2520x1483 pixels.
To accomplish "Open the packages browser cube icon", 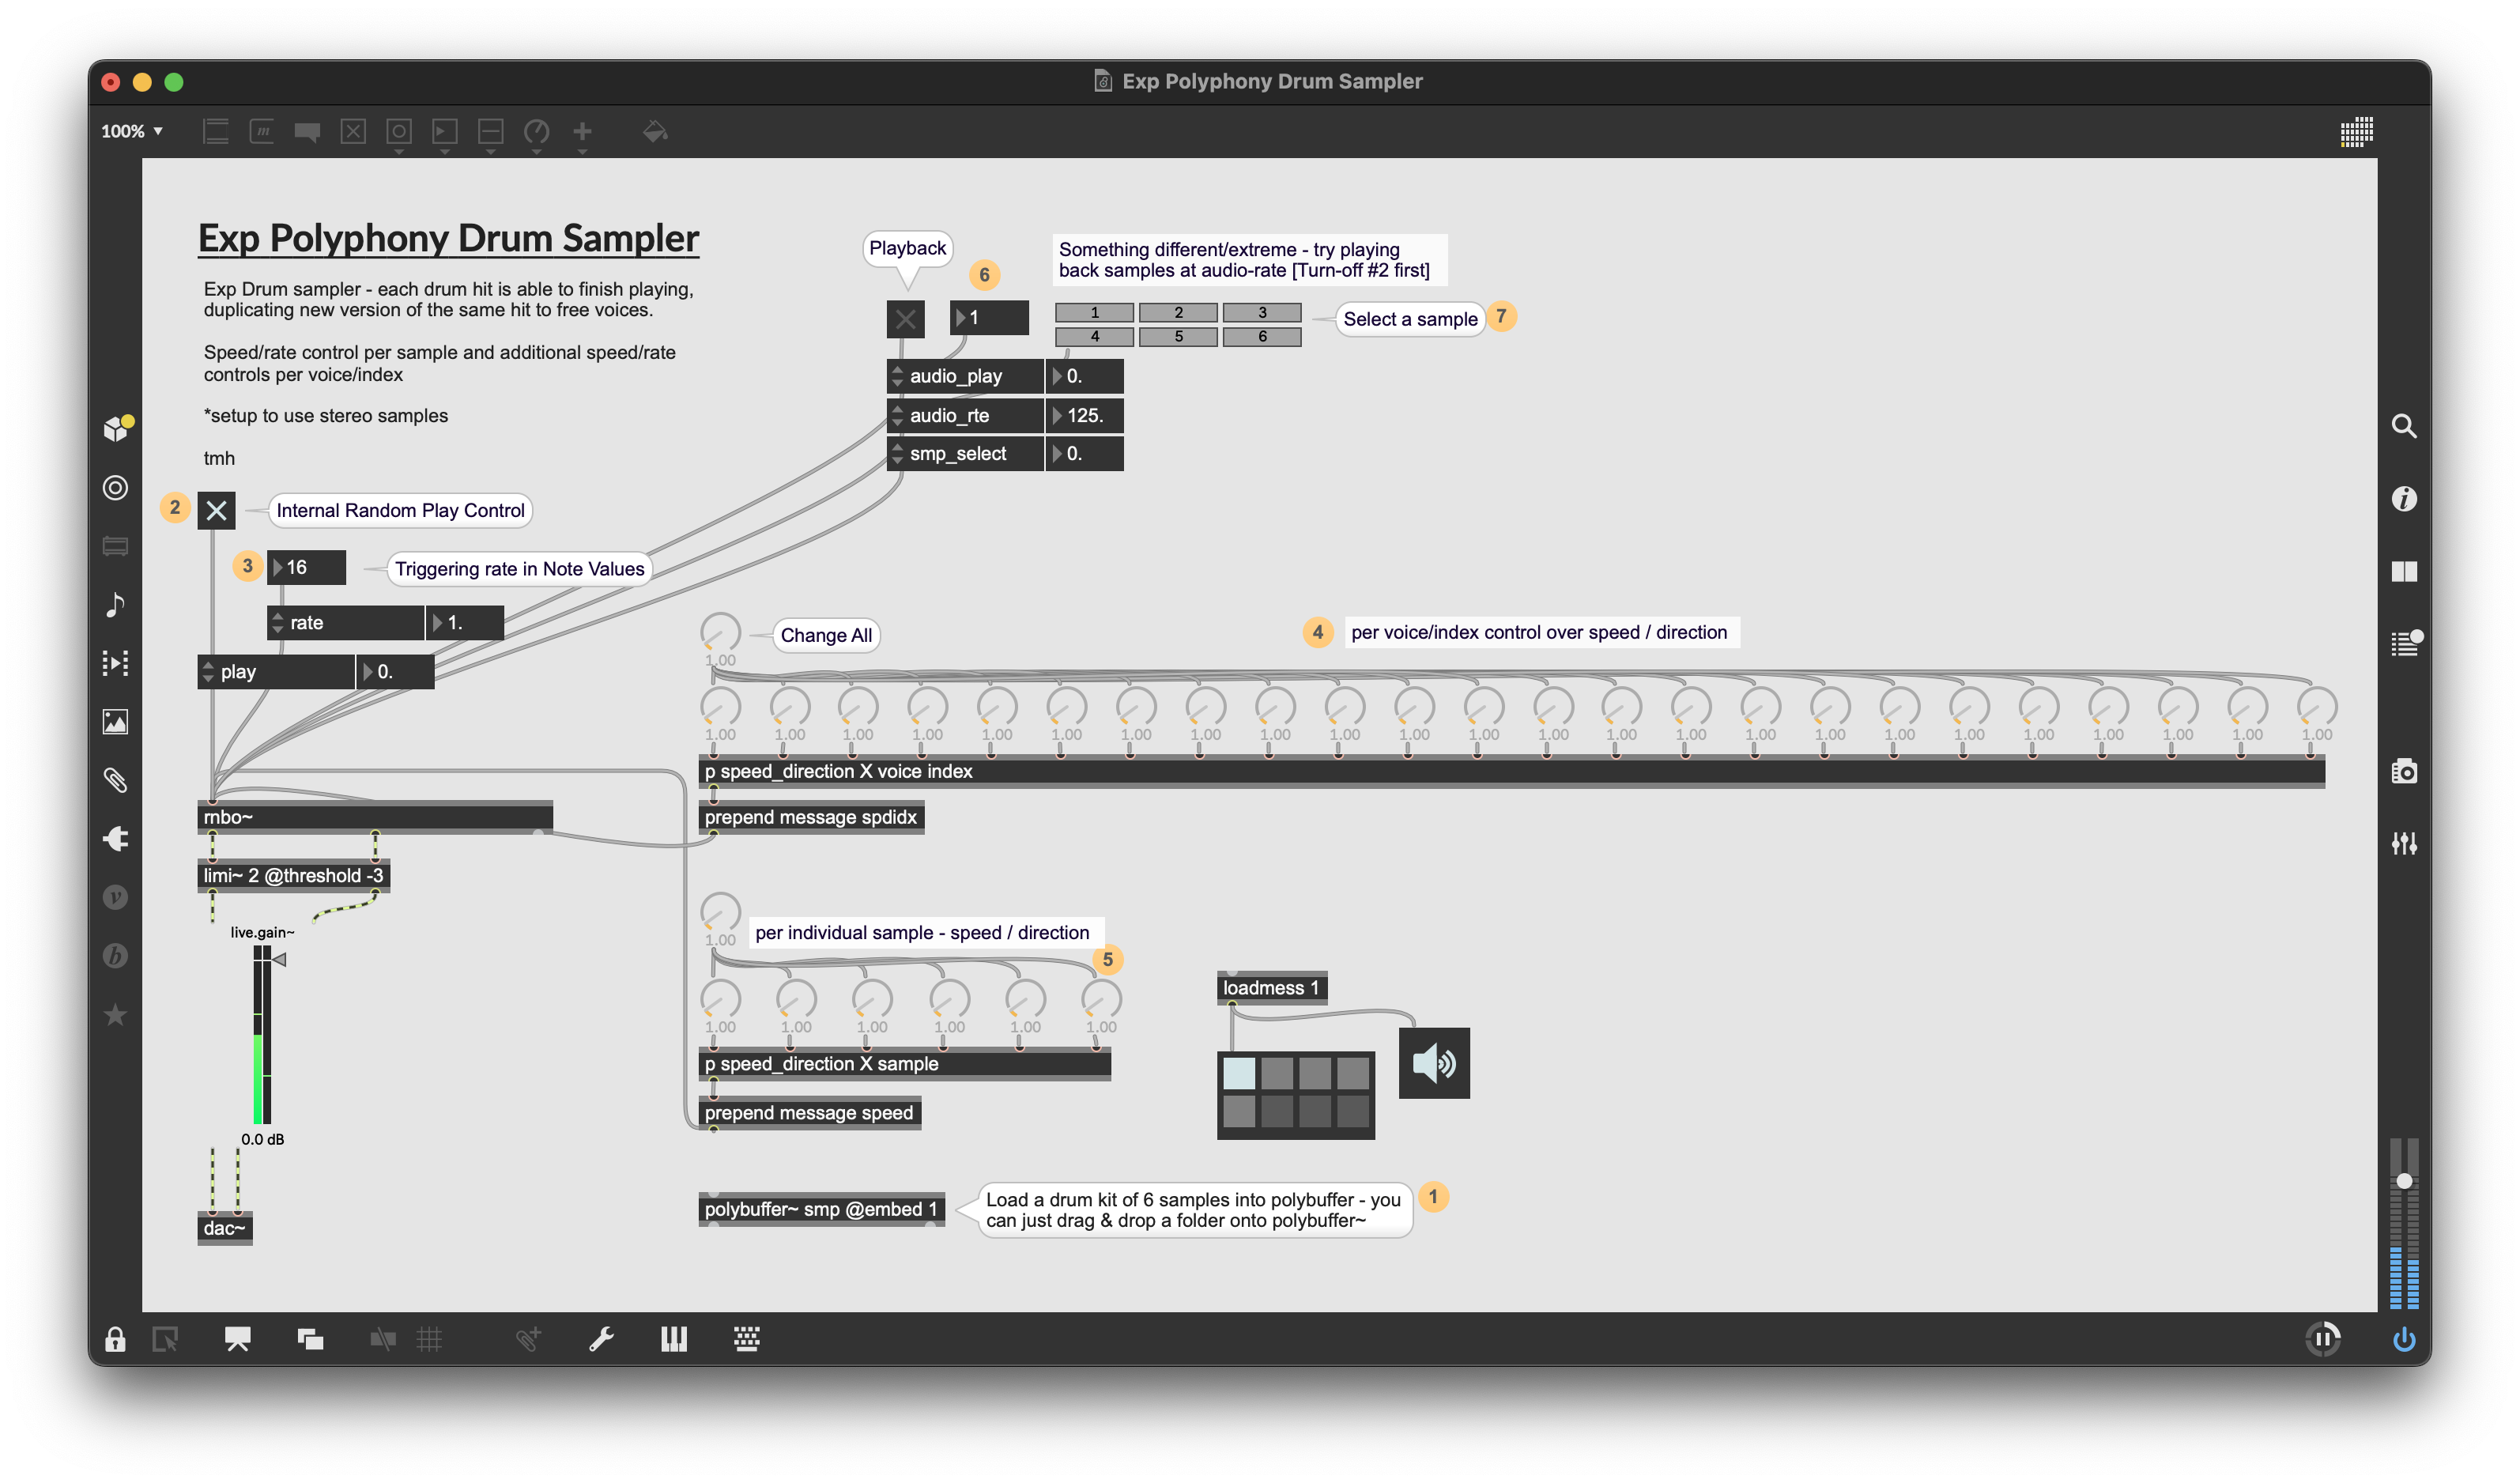I will [116, 428].
